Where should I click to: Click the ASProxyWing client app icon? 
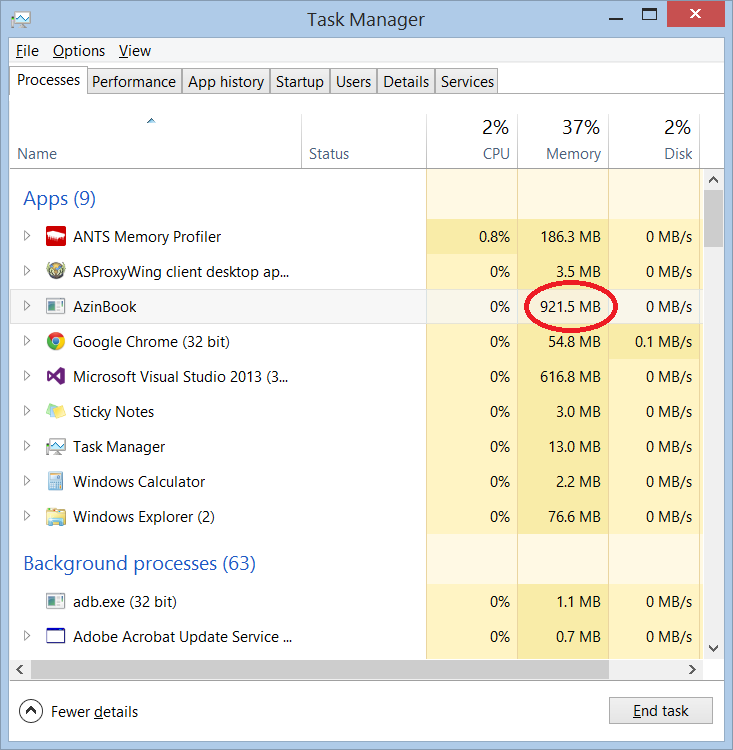[56, 271]
